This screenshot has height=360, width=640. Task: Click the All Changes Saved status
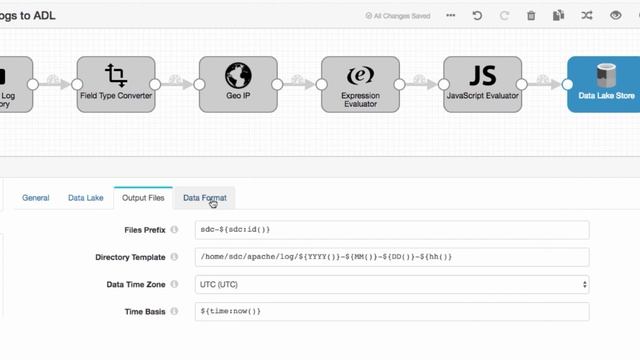[x=398, y=16]
